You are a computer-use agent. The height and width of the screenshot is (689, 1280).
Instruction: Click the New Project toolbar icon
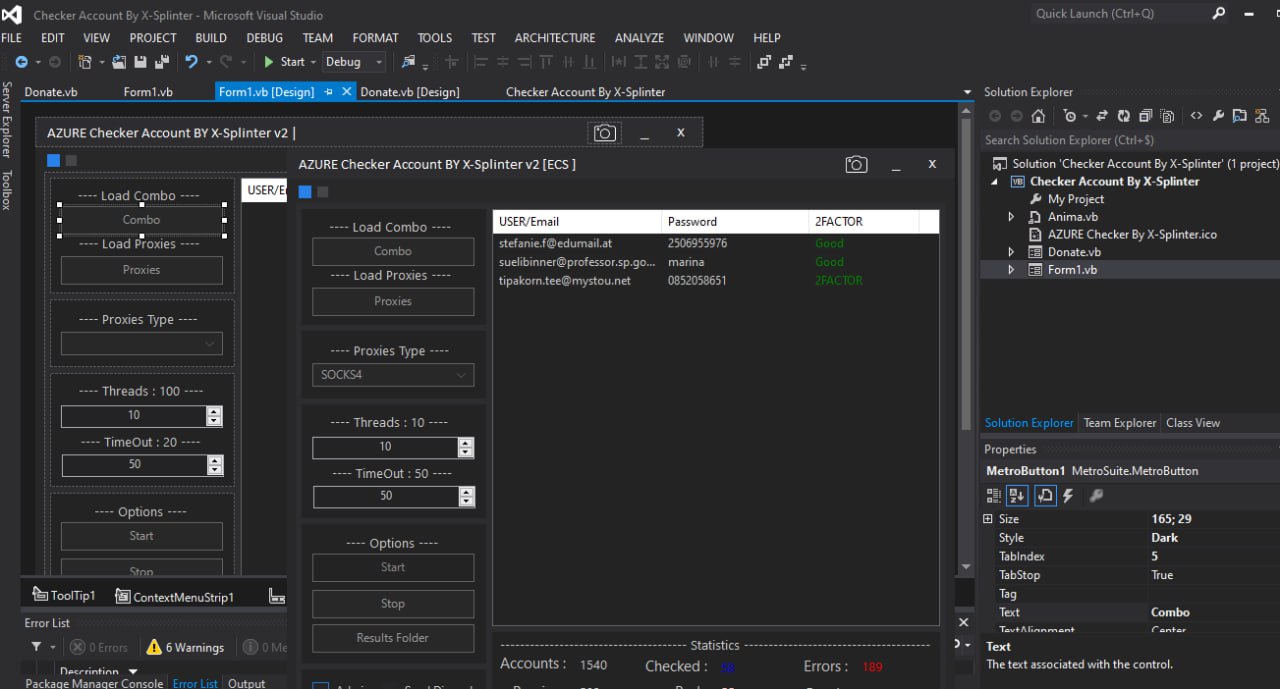[85, 62]
